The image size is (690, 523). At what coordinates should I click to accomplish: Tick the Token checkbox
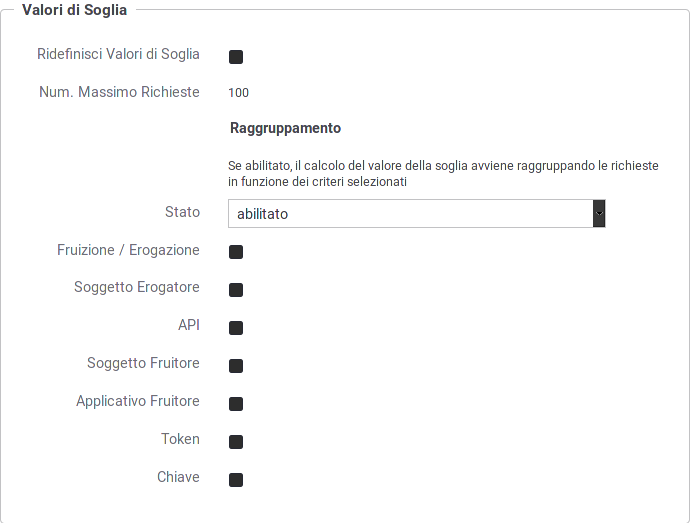[236, 441]
